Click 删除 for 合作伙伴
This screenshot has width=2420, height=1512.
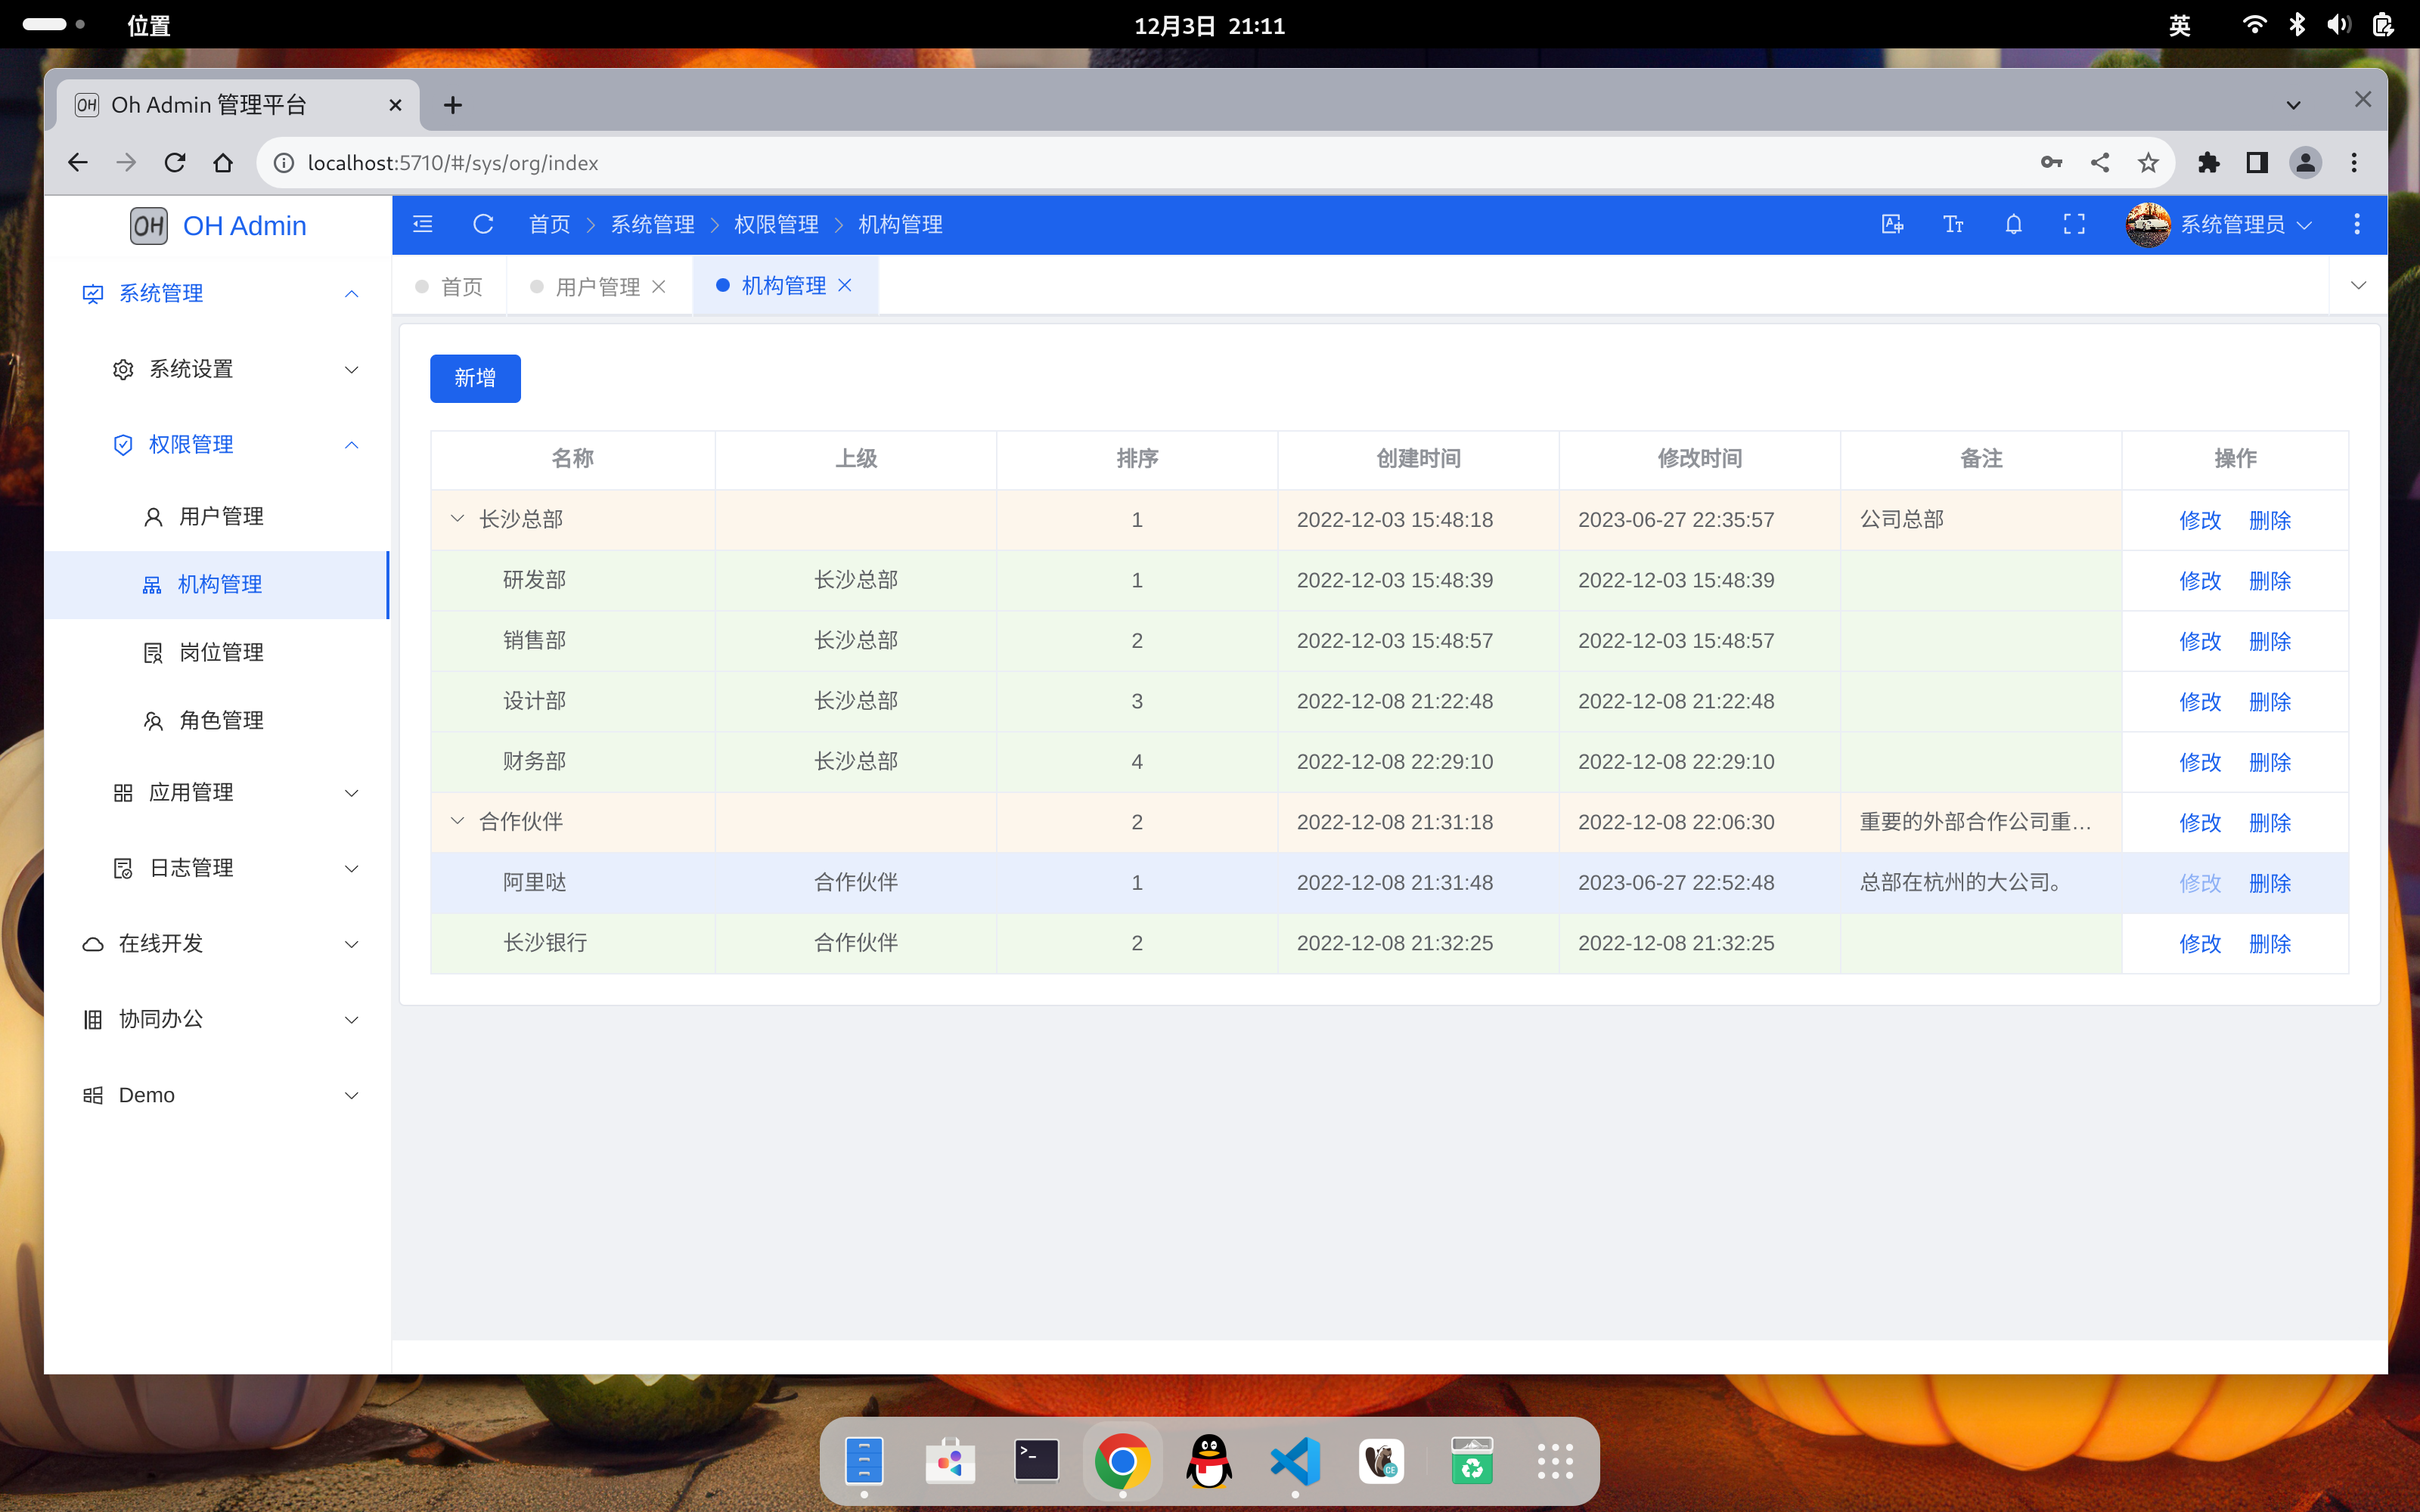pyautogui.click(x=2270, y=822)
